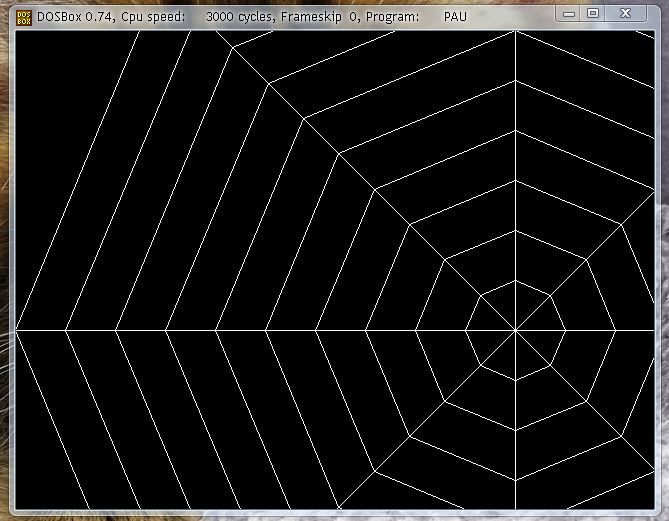Viewport: 669px width, 521px height.
Task: Minimize the DOSBox window
Action: (569, 13)
